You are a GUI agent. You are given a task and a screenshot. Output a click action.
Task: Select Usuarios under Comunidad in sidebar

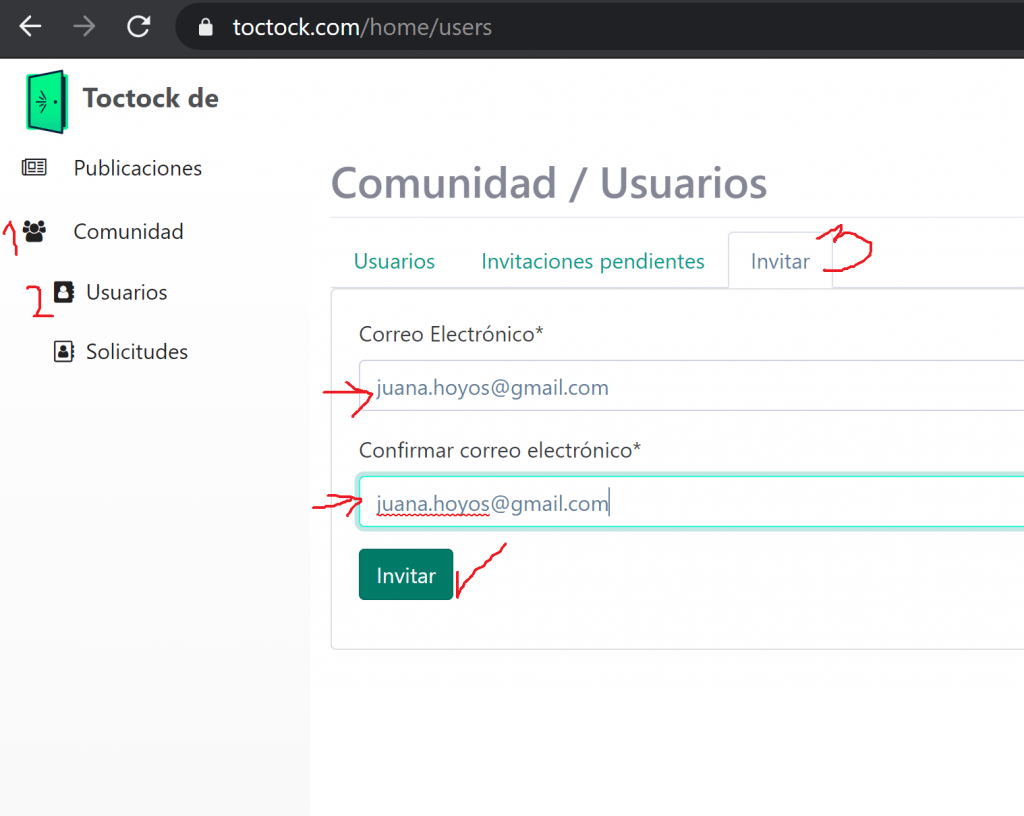click(x=126, y=293)
